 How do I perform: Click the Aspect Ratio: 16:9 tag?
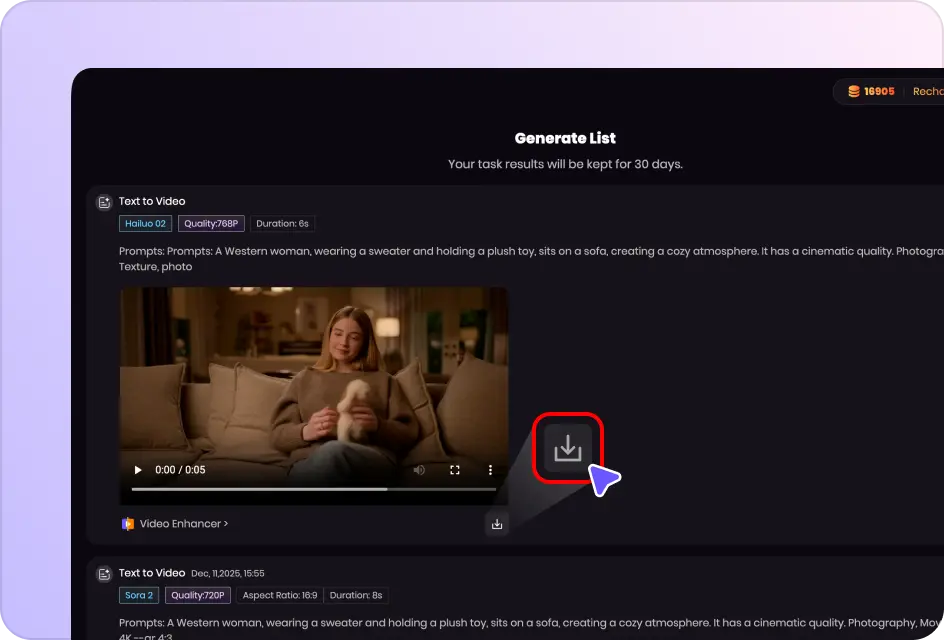coord(279,596)
